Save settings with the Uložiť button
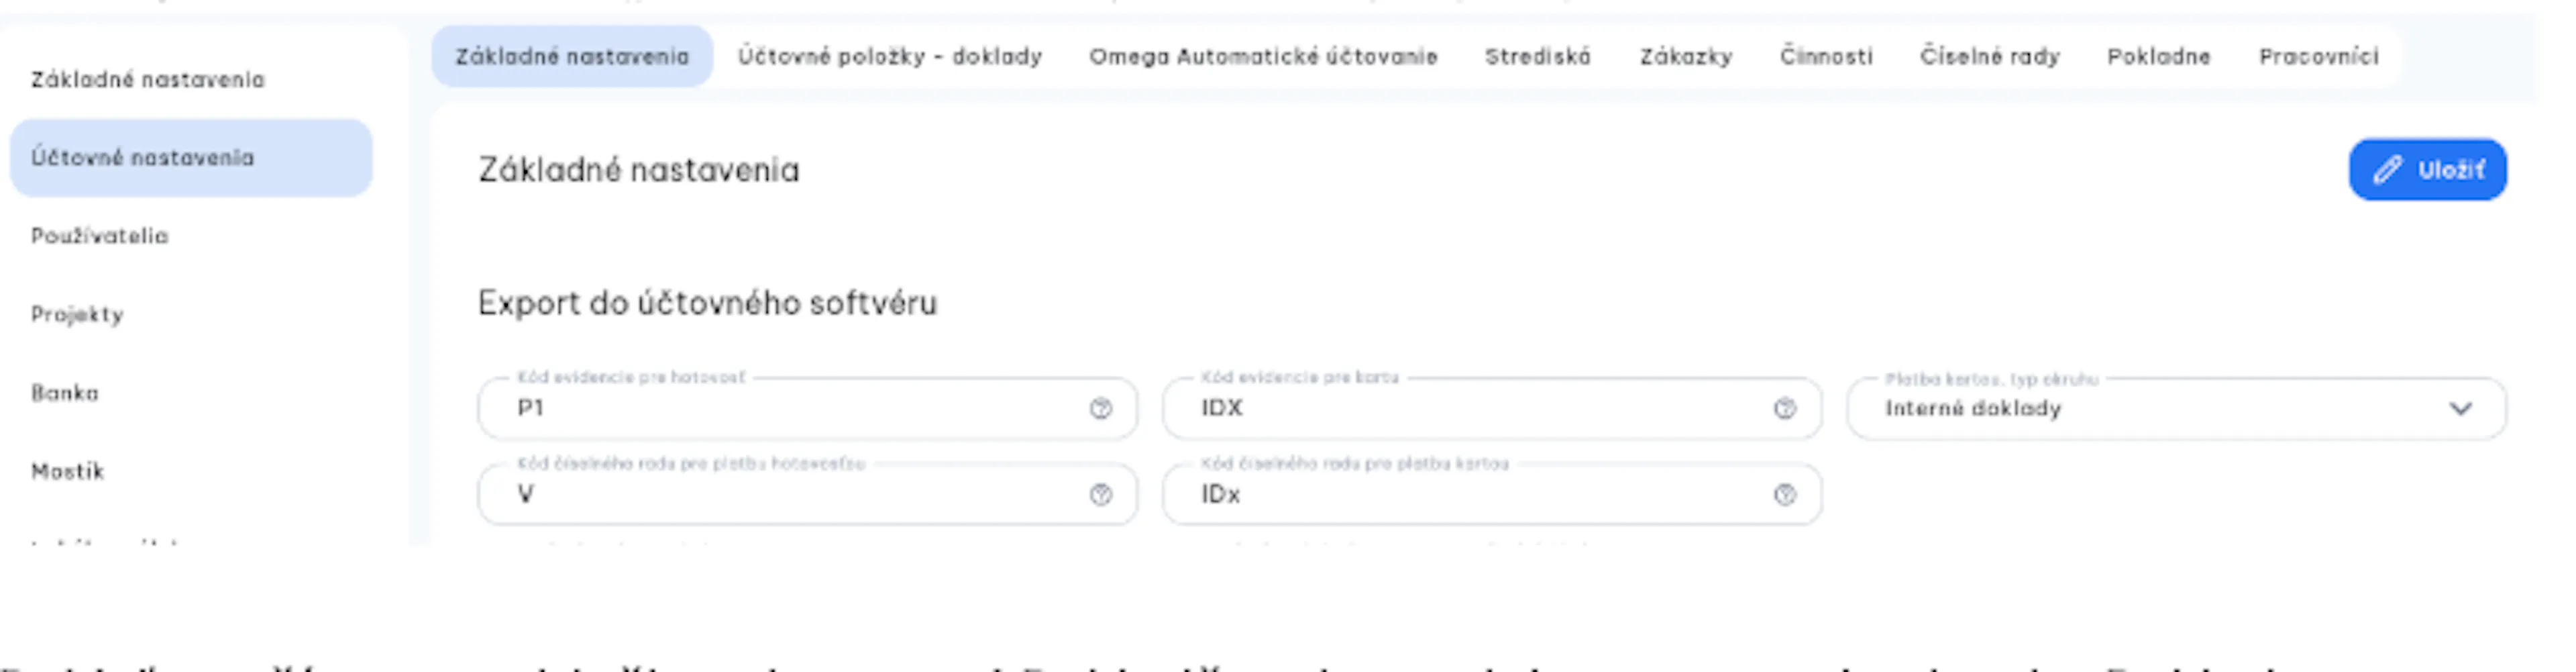 click(2427, 169)
